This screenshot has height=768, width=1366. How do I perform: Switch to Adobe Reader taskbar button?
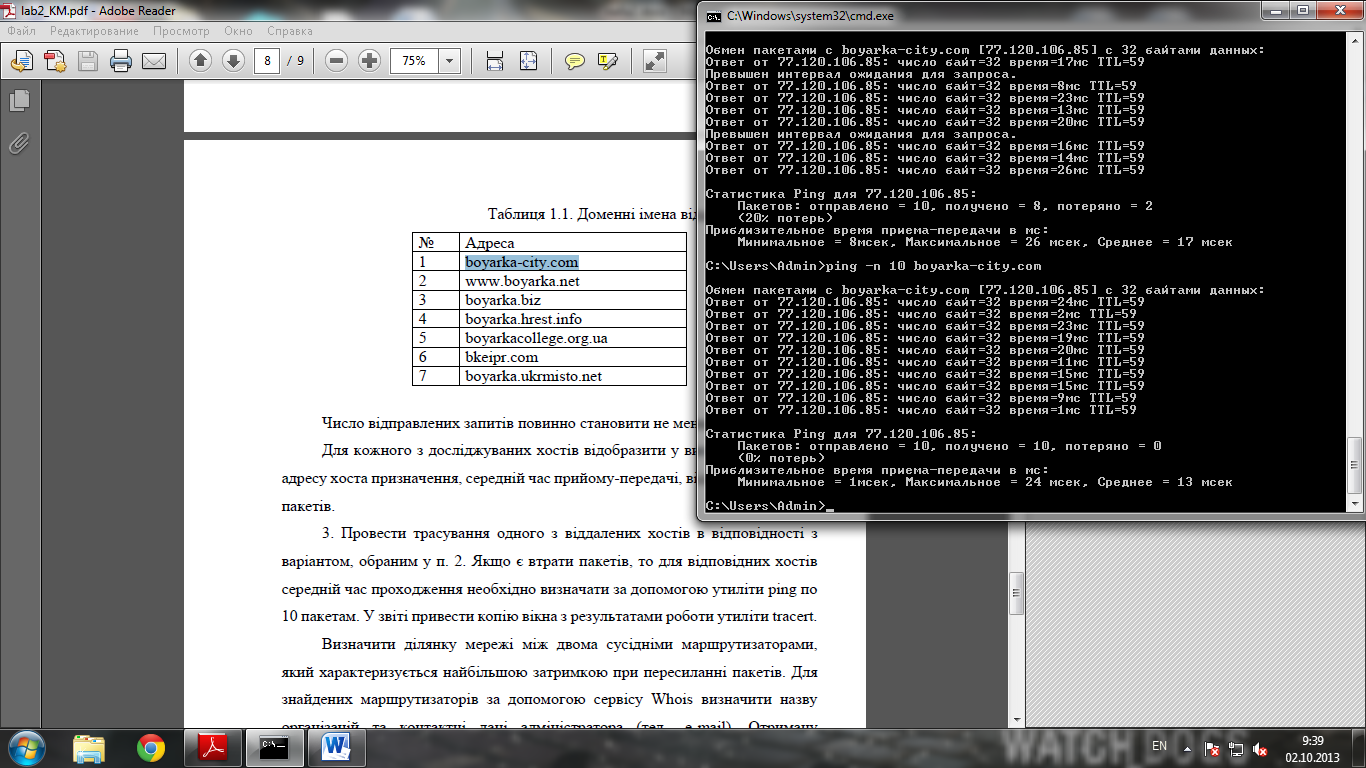(213, 747)
